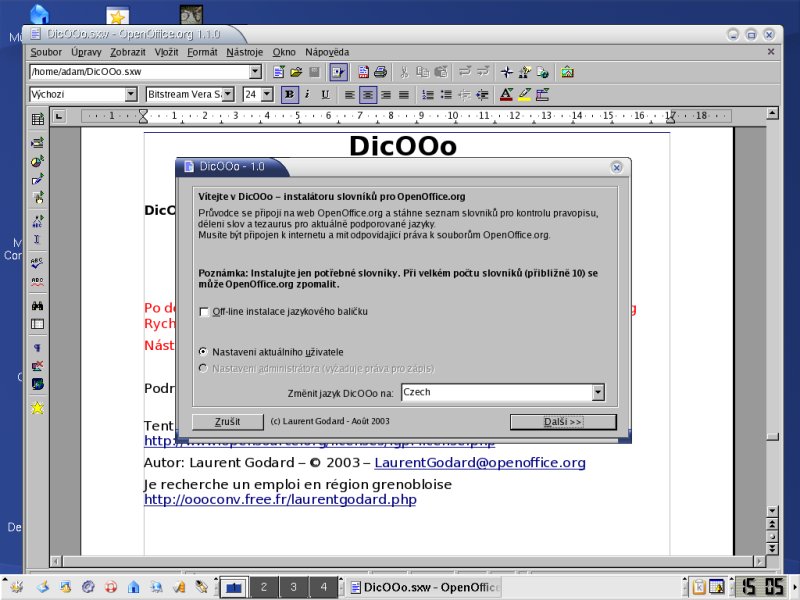Viewport: 800px width, 600px height.
Task: Open the Úpravy menu
Action: pyautogui.click(x=86, y=52)
